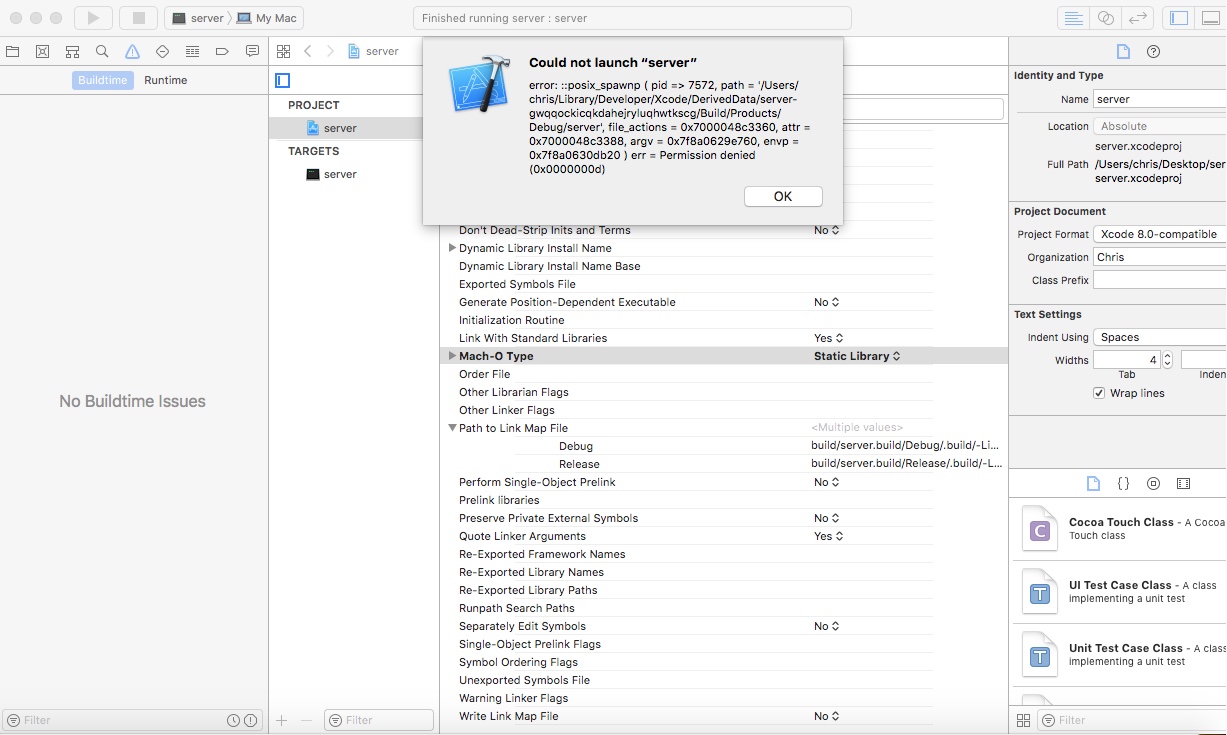Select the Issue navigator warning triangle

[x=131, y=50]
